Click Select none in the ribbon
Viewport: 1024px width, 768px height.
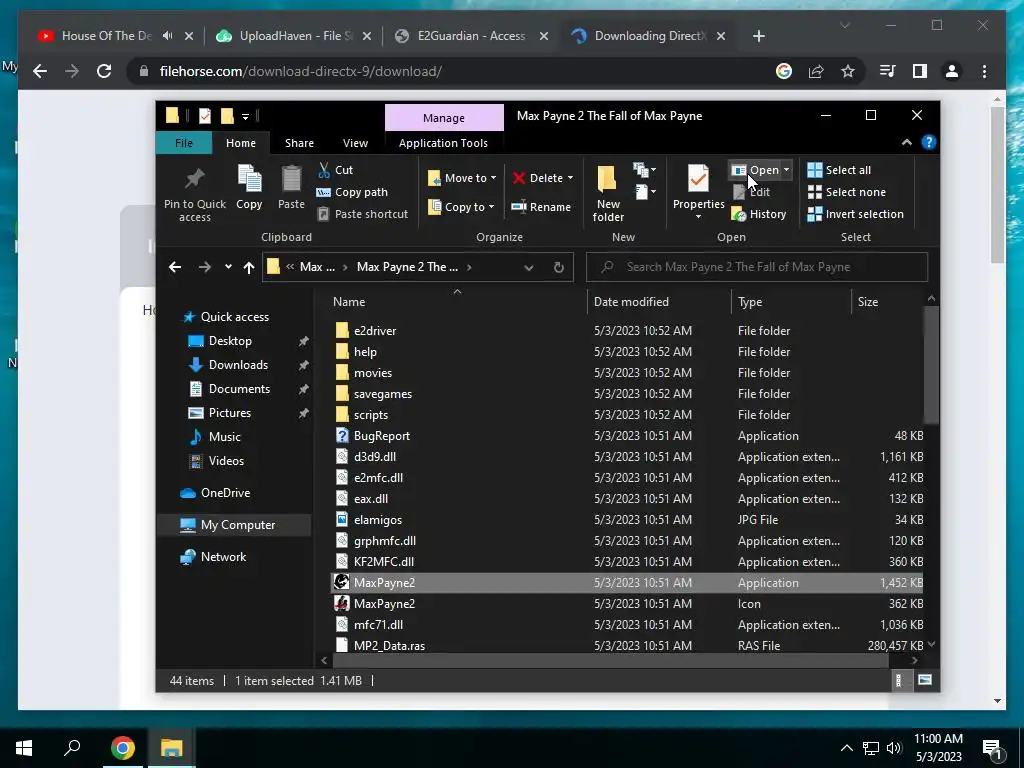(x=847, y=192)
